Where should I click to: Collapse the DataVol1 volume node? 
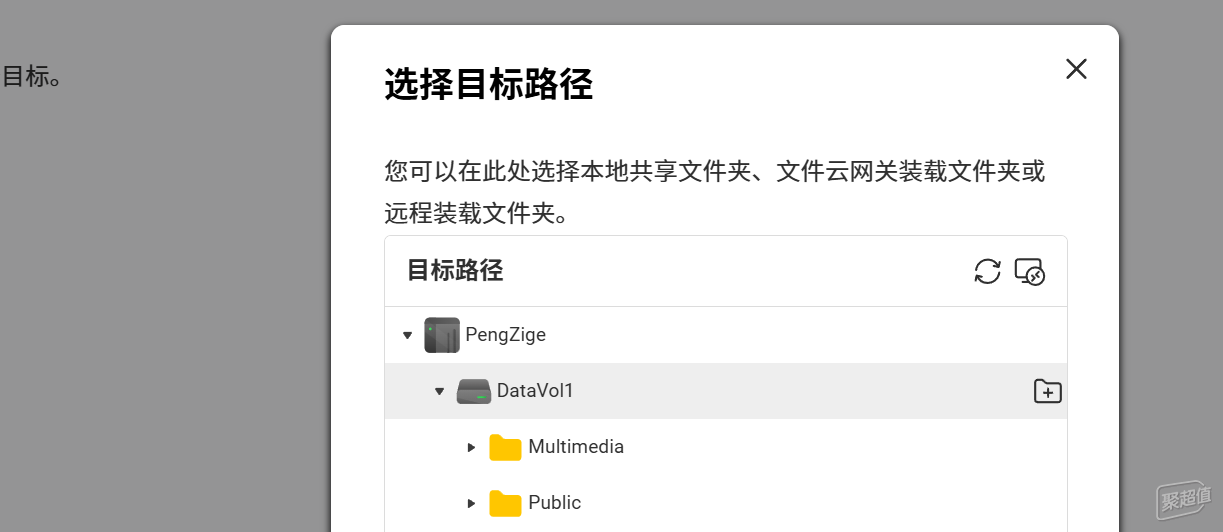point(439,391)
